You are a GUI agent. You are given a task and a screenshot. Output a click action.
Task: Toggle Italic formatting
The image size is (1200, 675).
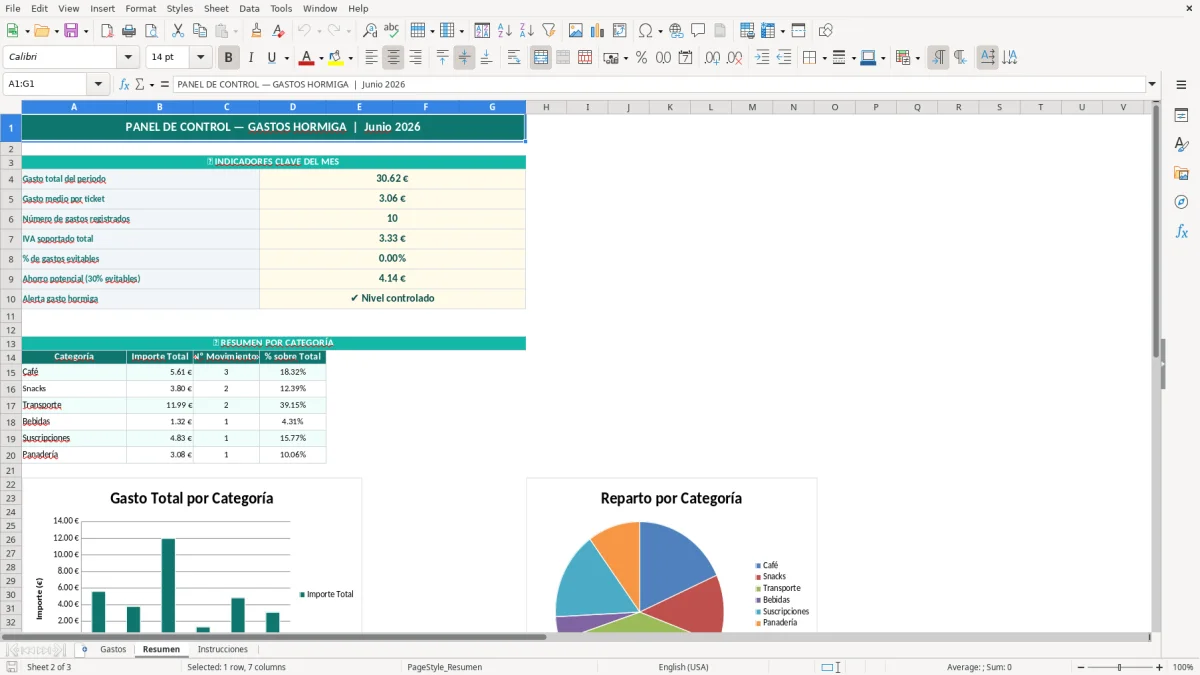click(x=251, y=58)
